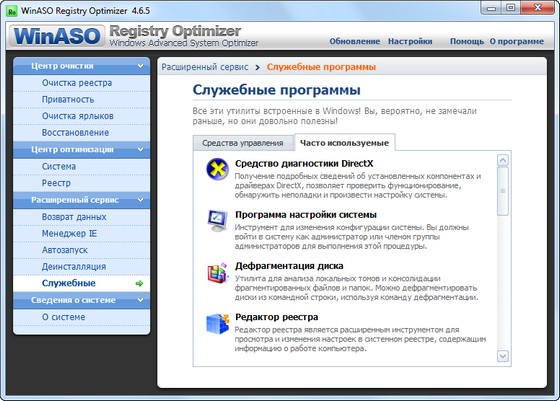Click Расширенный сервис breadcrumb link
560x401 pixels.
[205, 67]
